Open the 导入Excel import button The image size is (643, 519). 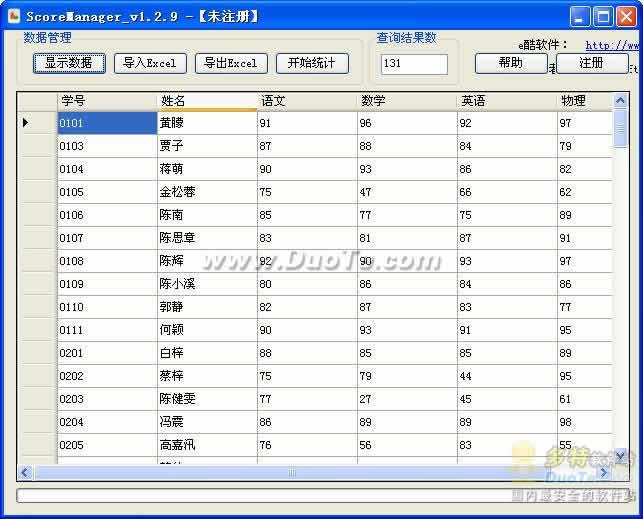coord(150,63)
